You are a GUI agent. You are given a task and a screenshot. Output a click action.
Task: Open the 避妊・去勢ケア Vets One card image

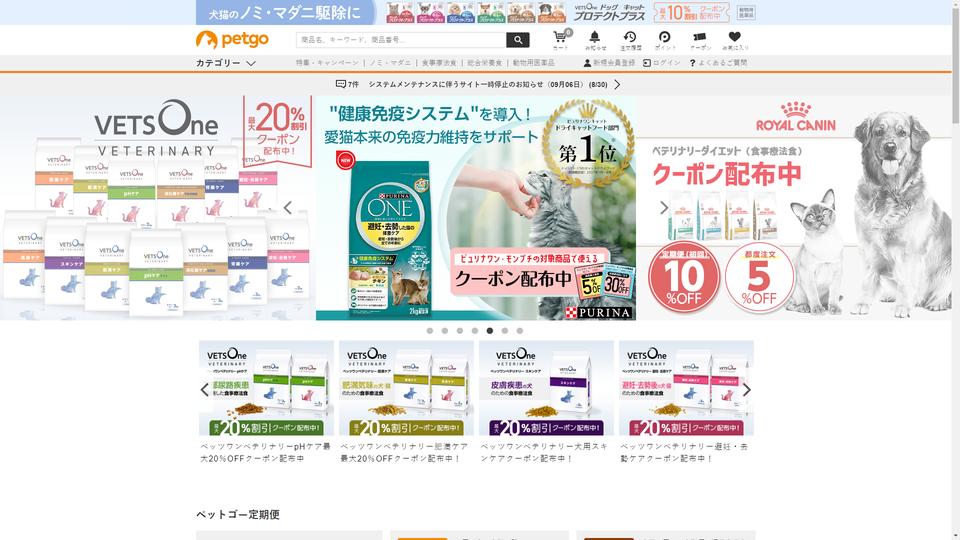[x=686, y=388]
